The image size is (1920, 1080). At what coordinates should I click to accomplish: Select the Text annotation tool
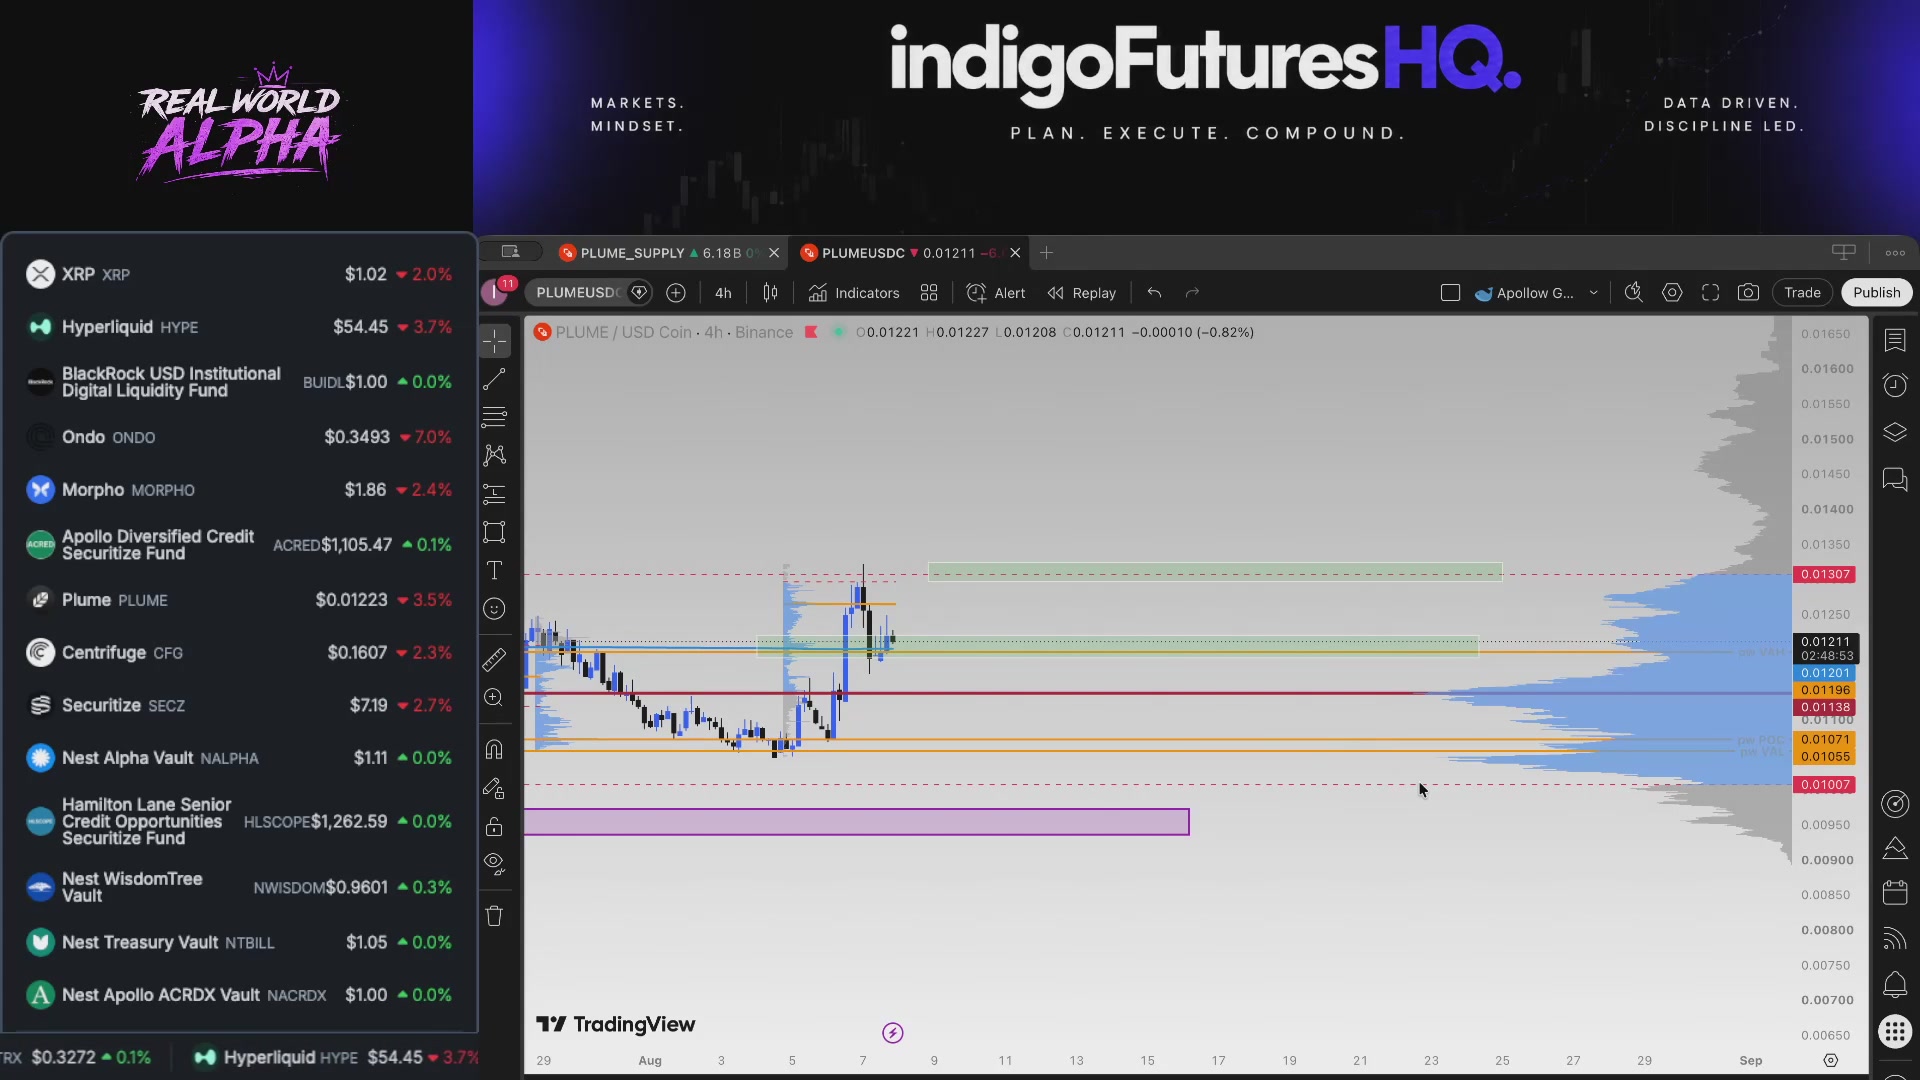point(495,570)
